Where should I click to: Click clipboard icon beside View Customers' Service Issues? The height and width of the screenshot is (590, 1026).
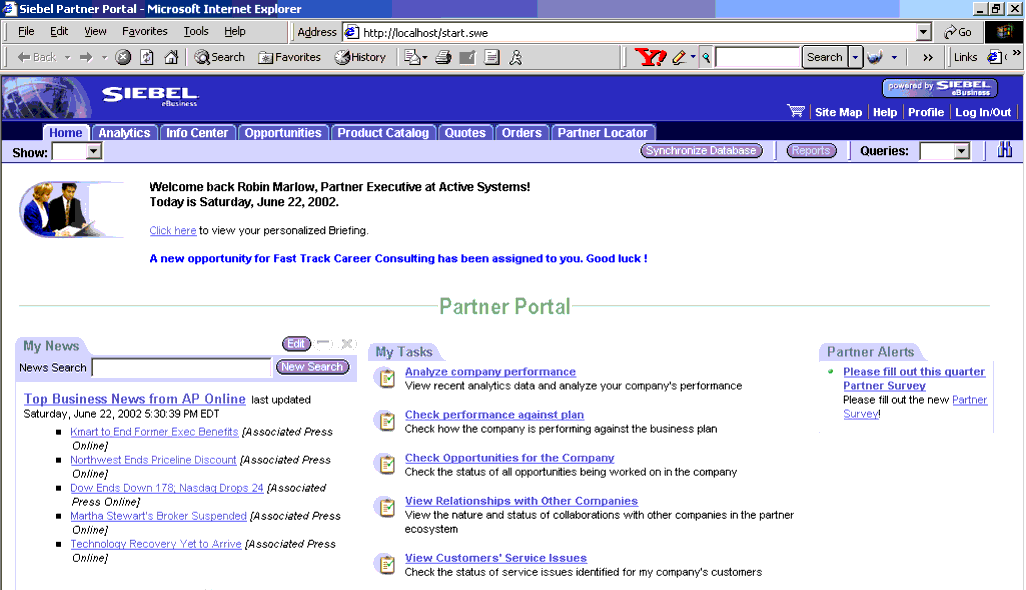click(387, 564)
